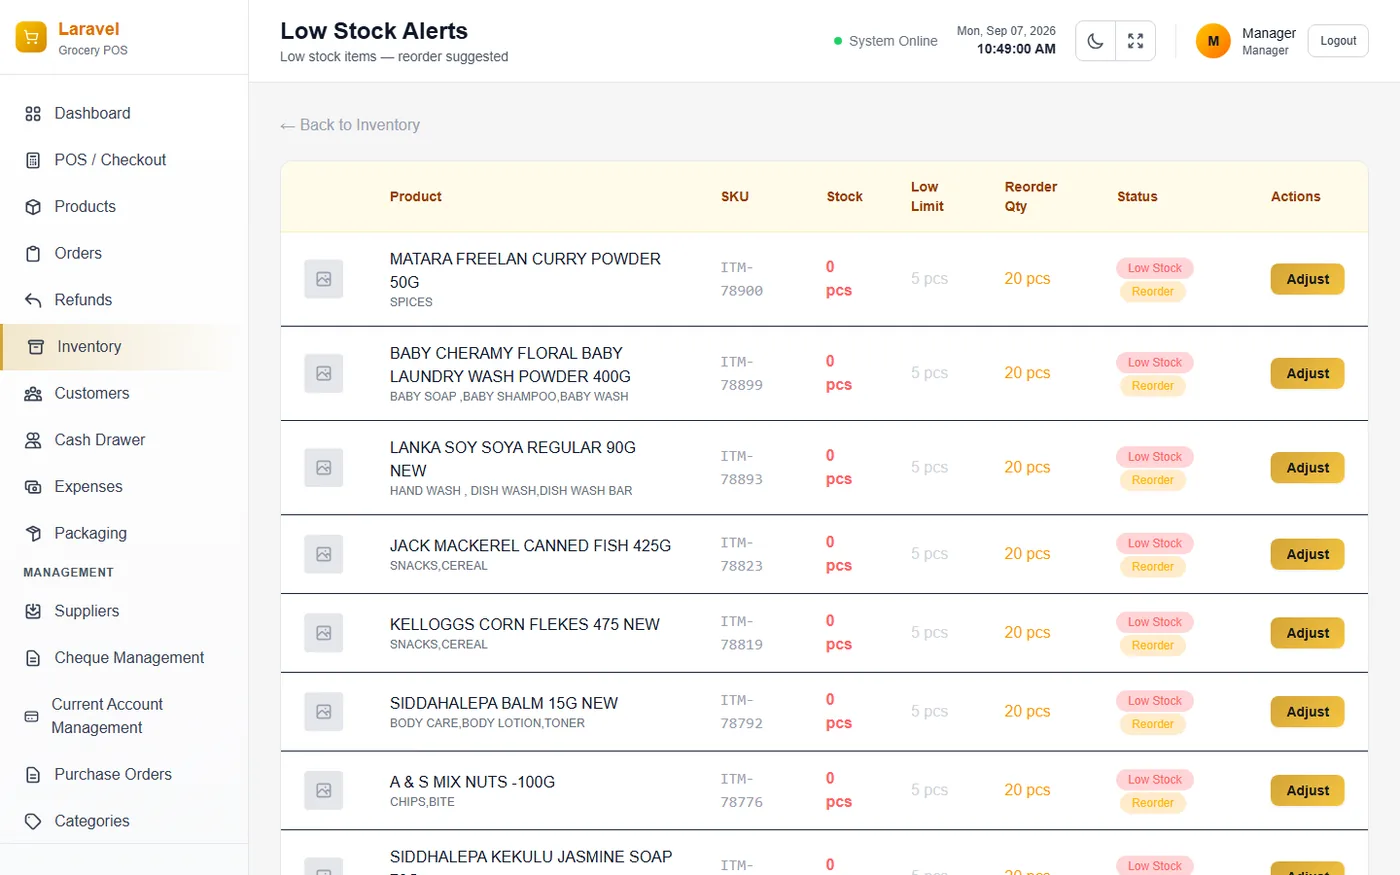This screenshot has height=875, width=1400.
Task: Click the Expenses wallet icon
Action: [x=33, y=487]
